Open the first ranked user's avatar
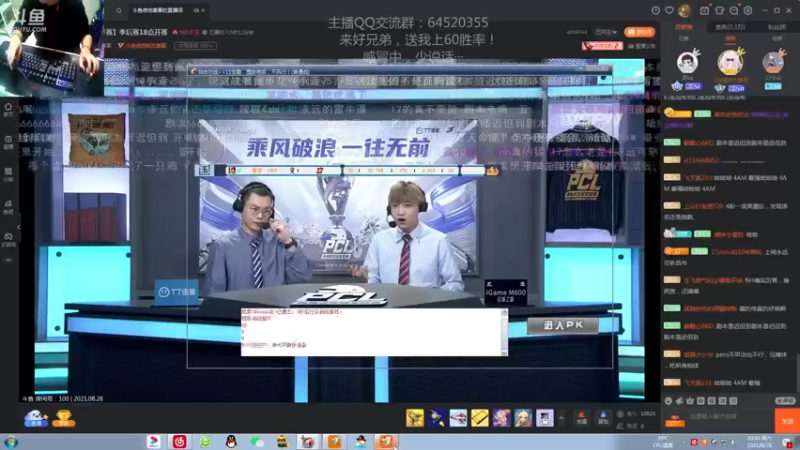800x450 pixels. (687, 62)
